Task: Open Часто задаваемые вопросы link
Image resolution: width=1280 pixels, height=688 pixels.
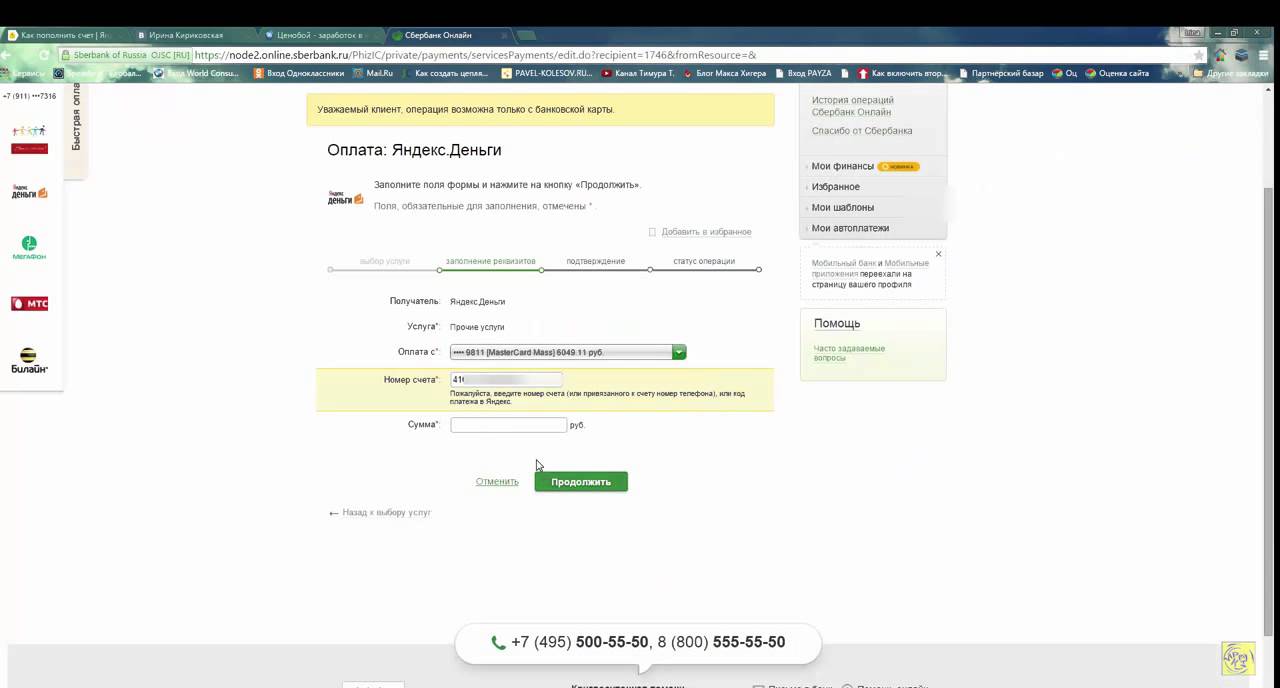Action: [x=849, y=353]
